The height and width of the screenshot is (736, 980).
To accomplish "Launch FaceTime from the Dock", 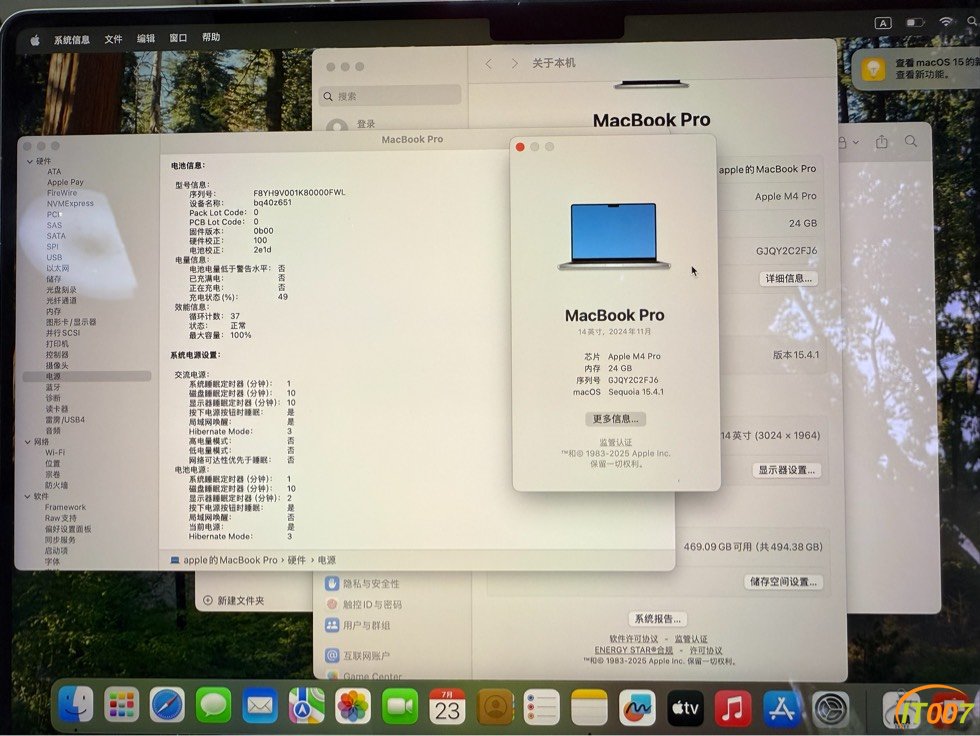I will (x=399, y=707).
